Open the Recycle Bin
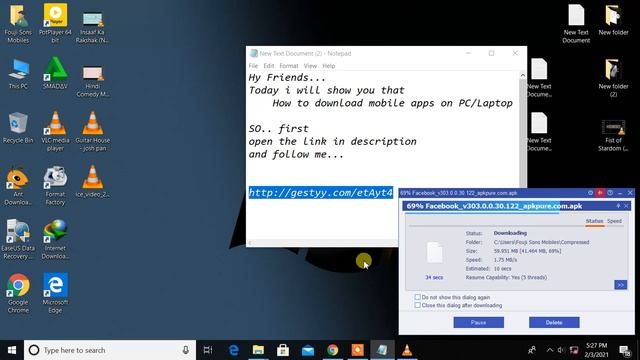Image resolution: width=640 pixels, height=360 pixels. pos(18,128)
